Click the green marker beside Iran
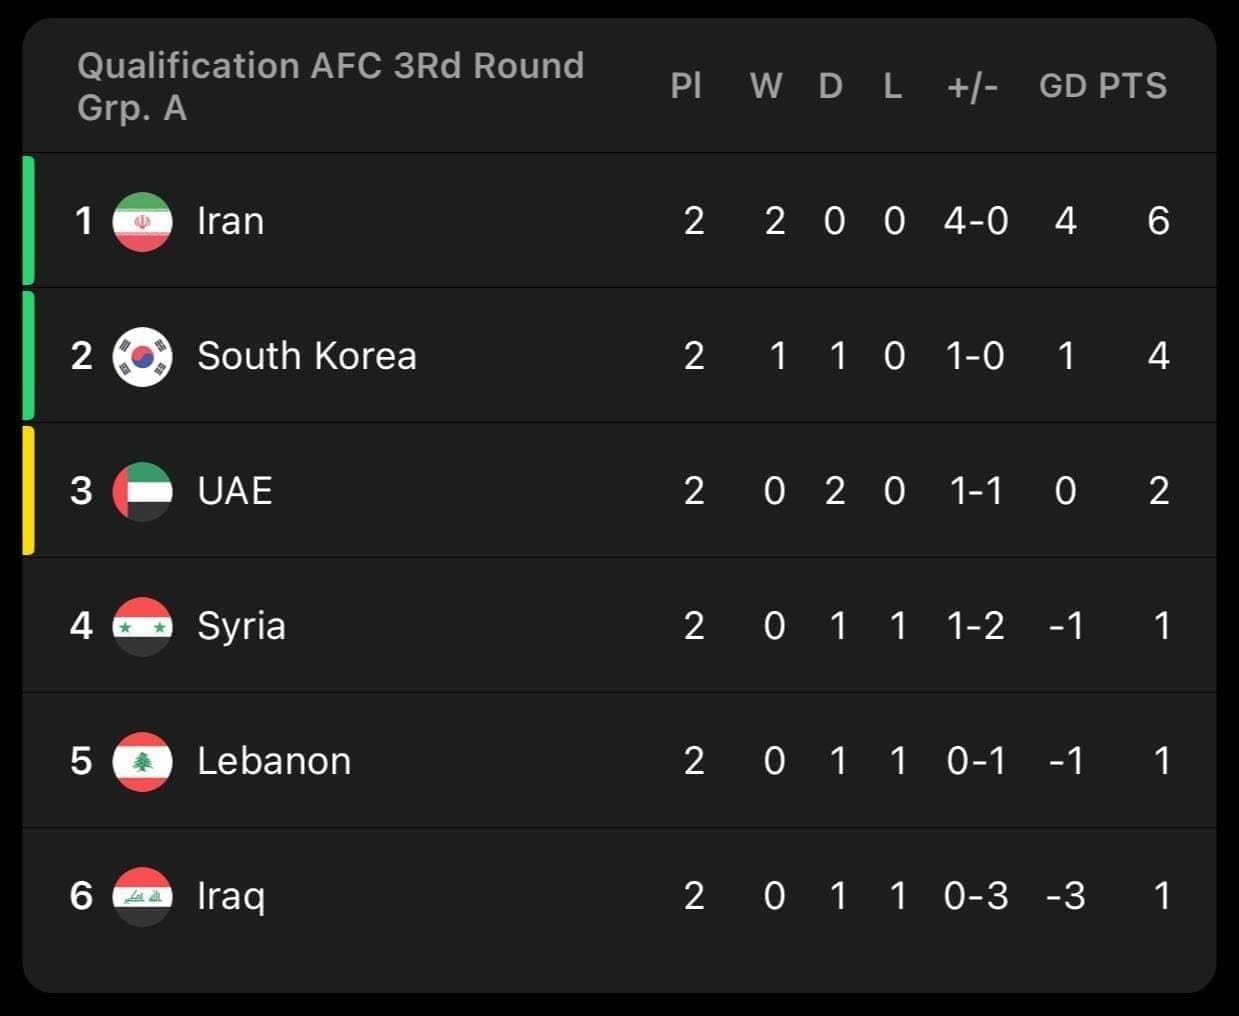 point(29,220)
